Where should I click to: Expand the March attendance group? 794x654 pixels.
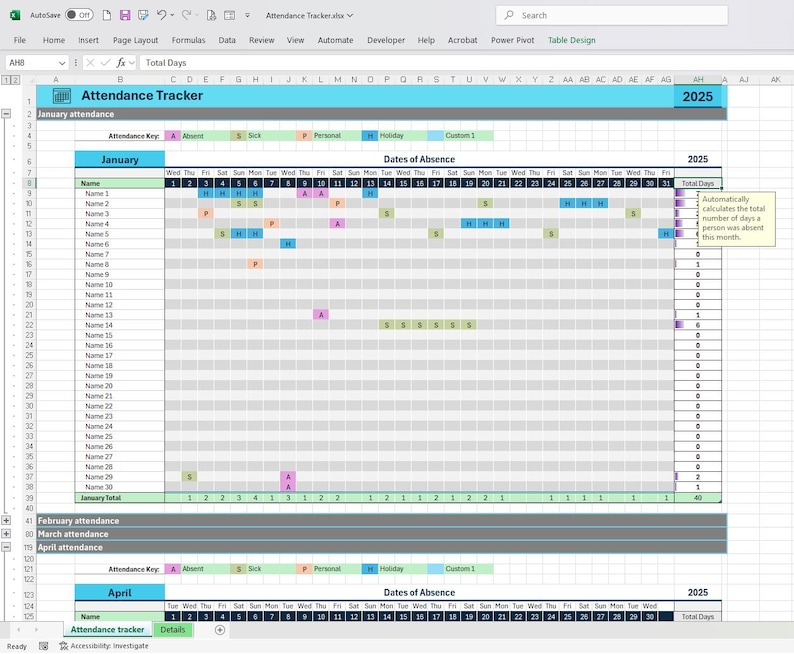(6, 534)
